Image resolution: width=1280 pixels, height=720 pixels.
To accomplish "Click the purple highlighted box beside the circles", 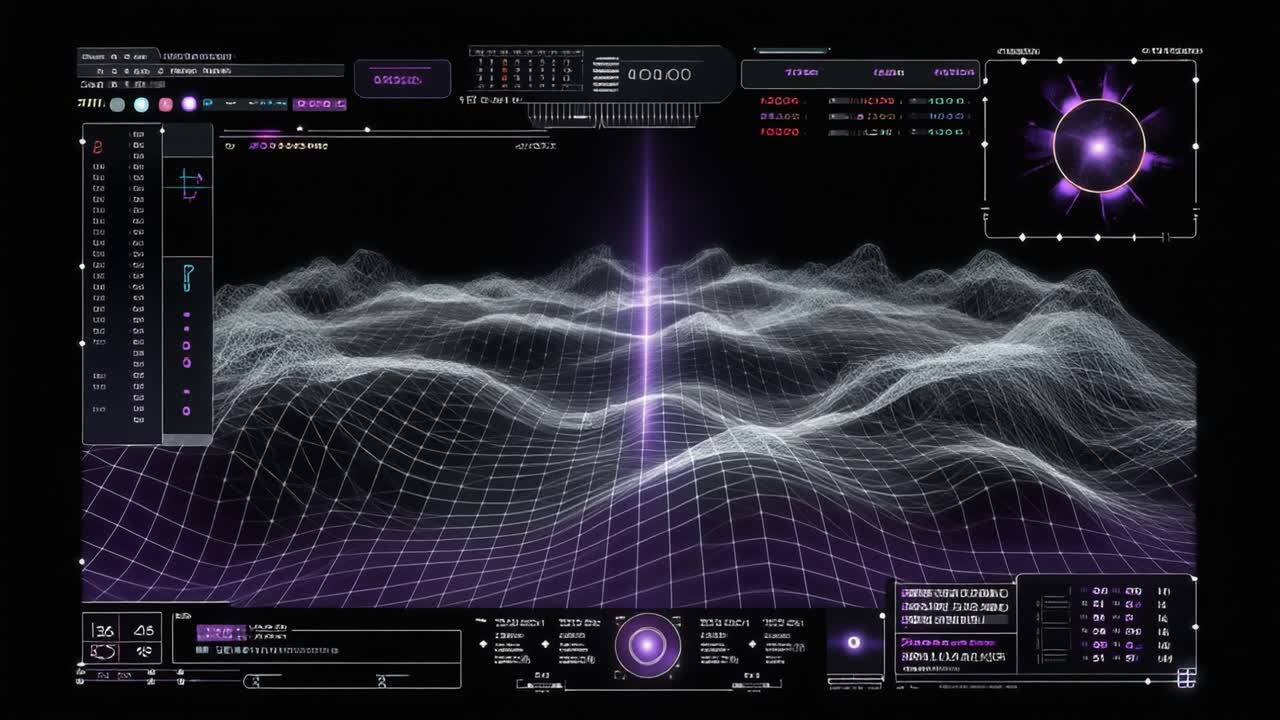I will (320, 104).
